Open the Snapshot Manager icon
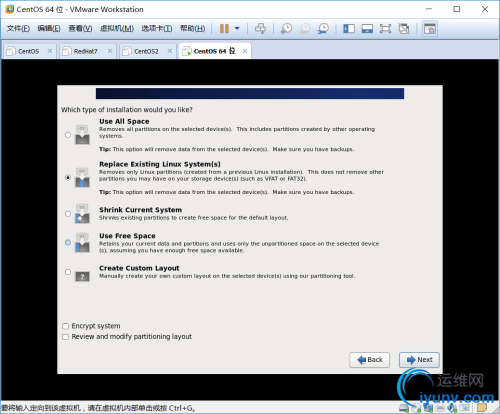Screen dimensions: 500x414 coord(323,28)
